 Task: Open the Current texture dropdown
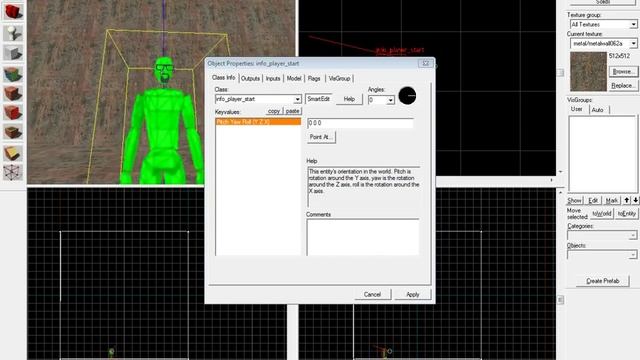click(633, 43)
